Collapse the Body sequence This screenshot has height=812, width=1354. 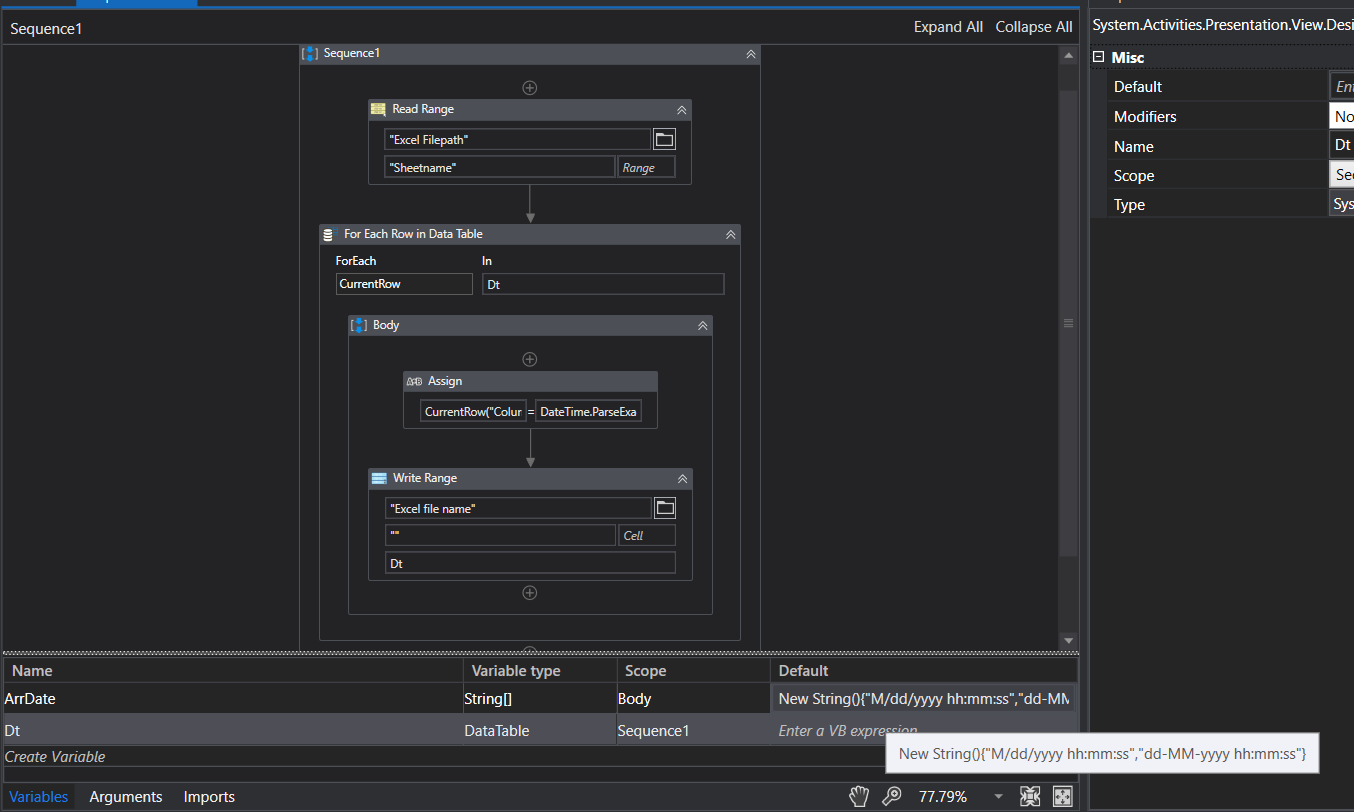[702, 324]
